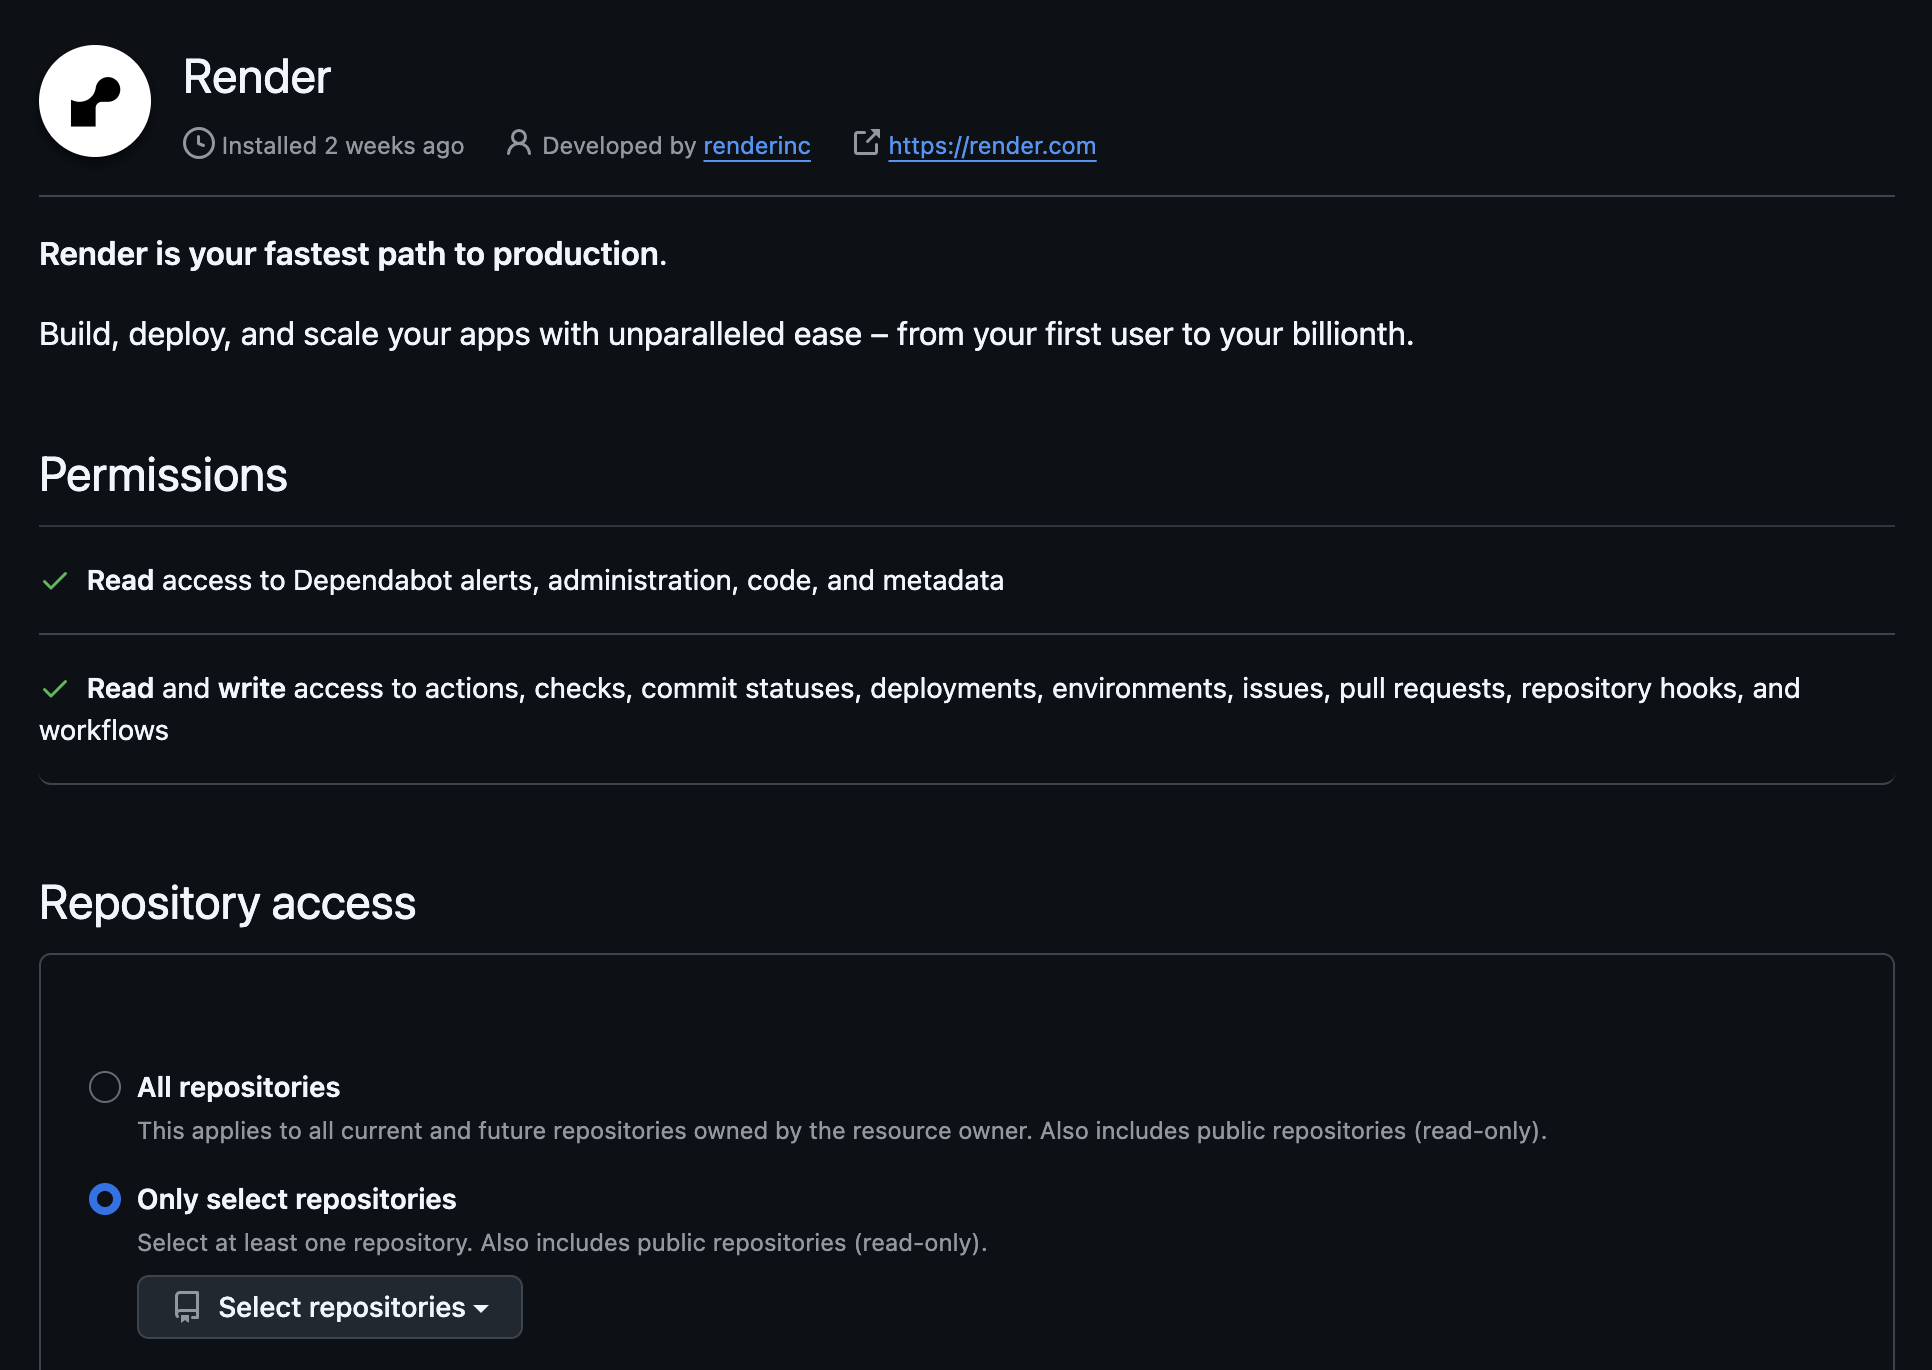Select the All repositories radio option
The width and height of the screenshot is (1932, 1370).
click(x=105, y=1087)
